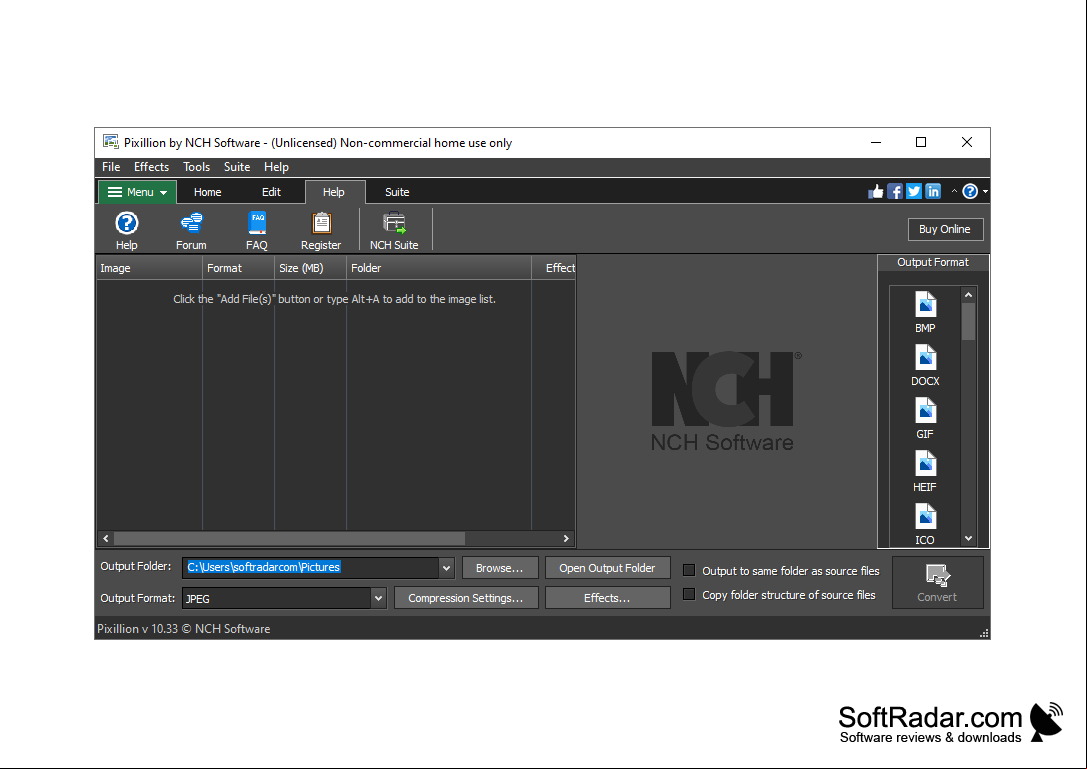Click the image list scroll left arrow
This screenshot has width=1087, height=769.
(106, 538)
